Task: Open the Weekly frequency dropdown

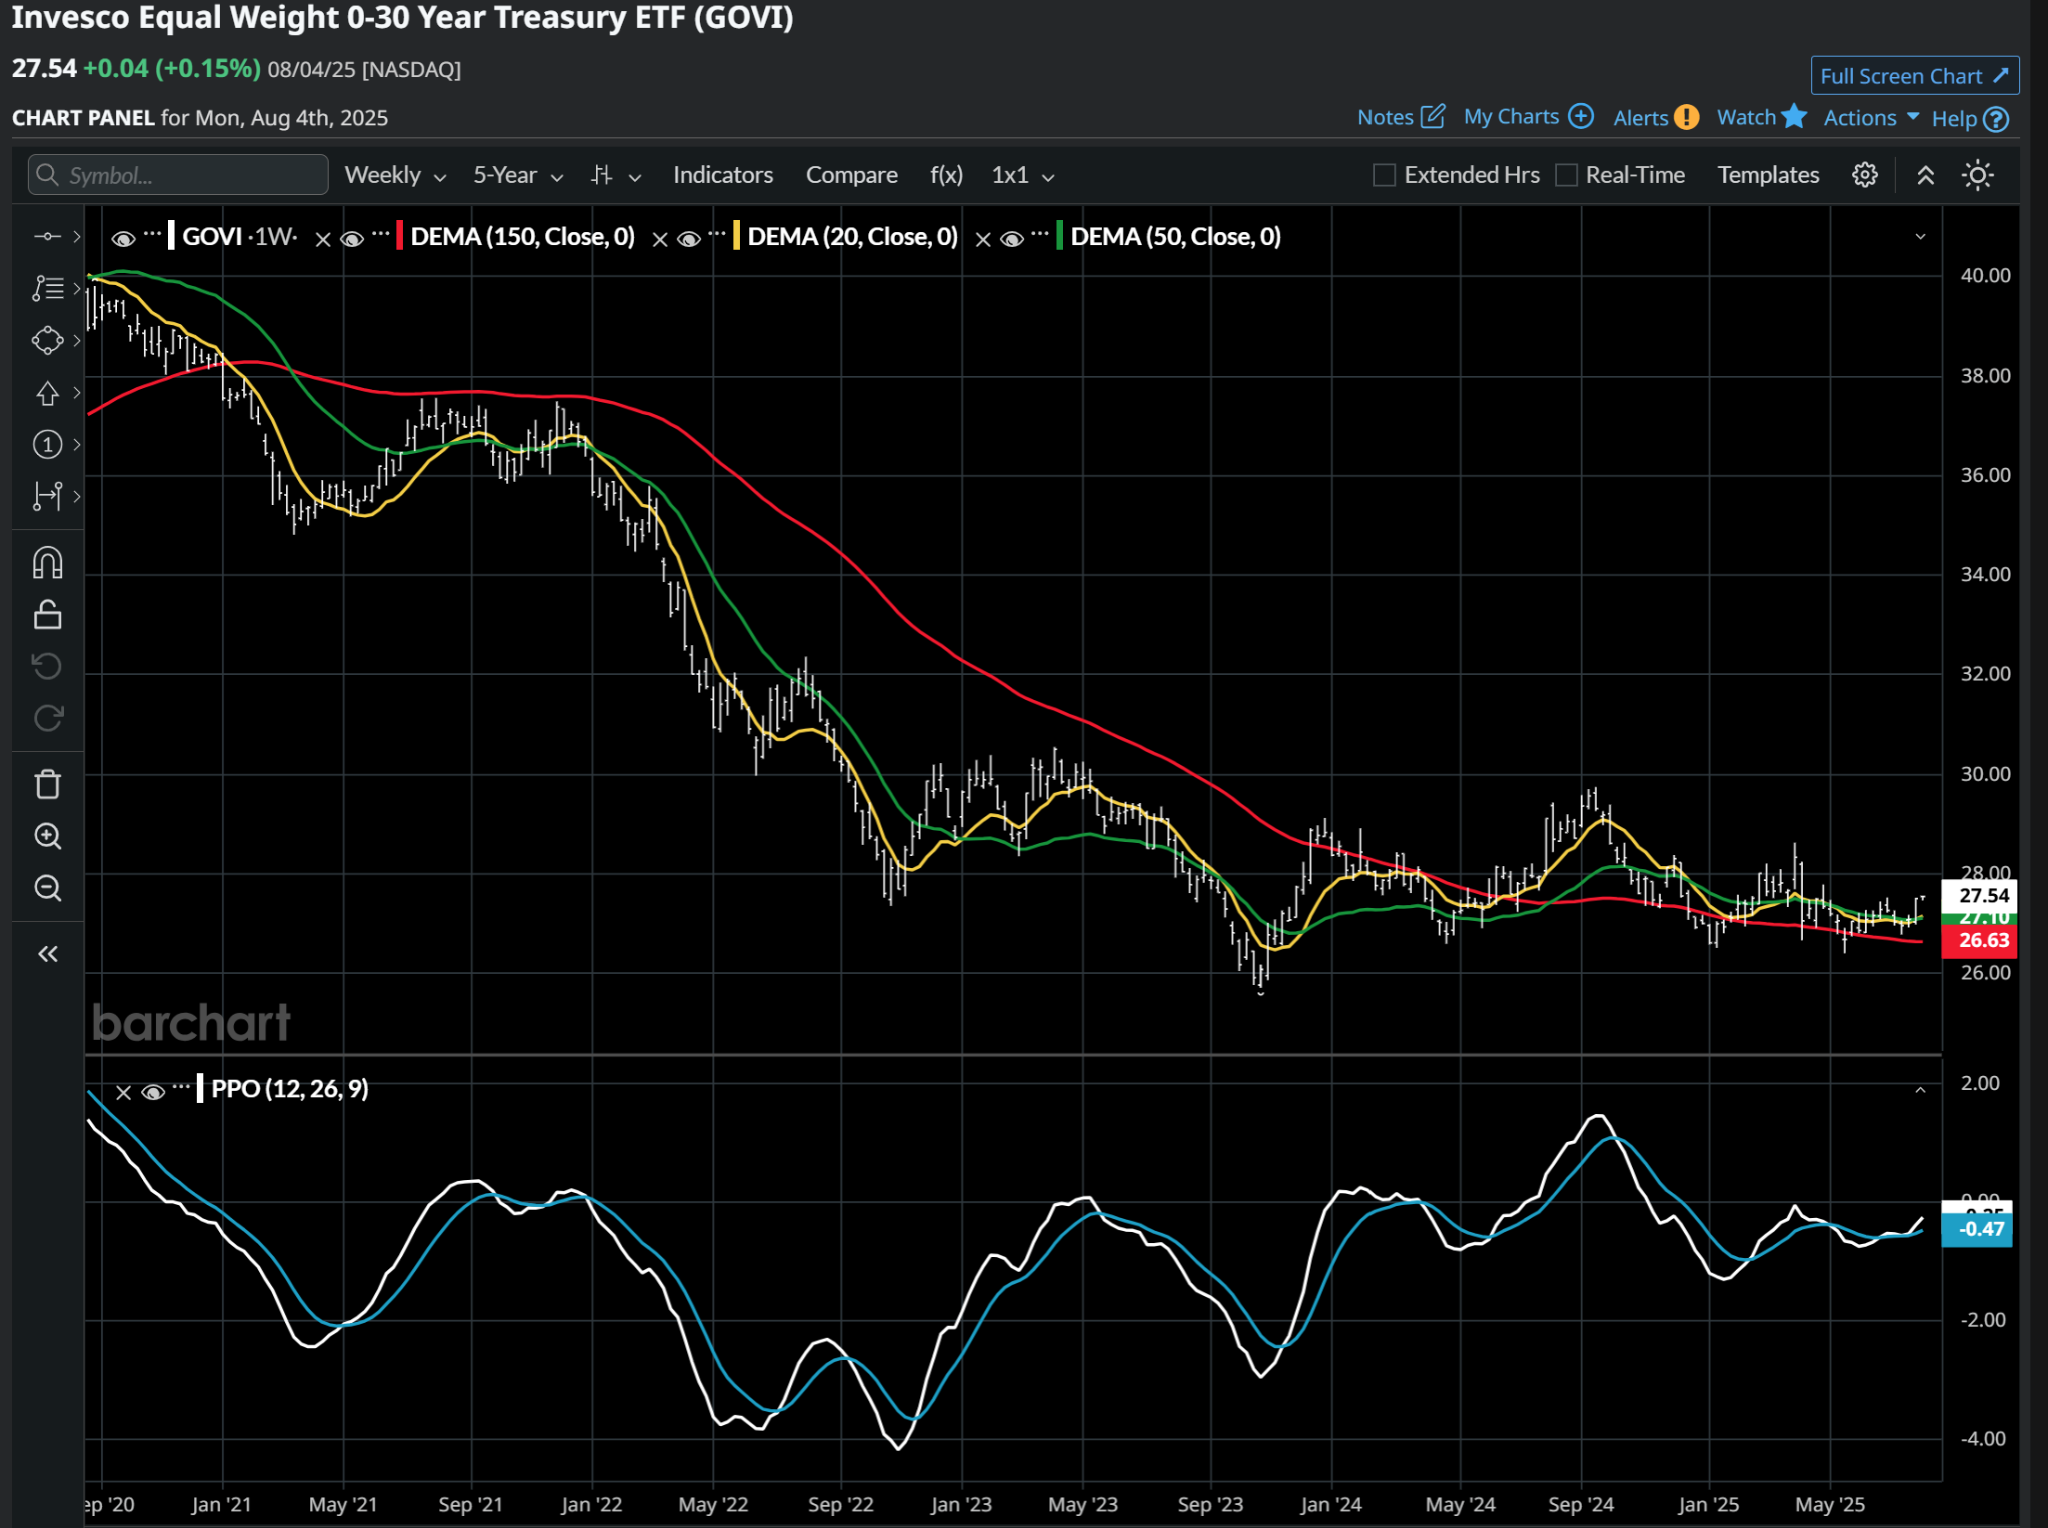Action: pyautogui.click(x=395, y=175)
